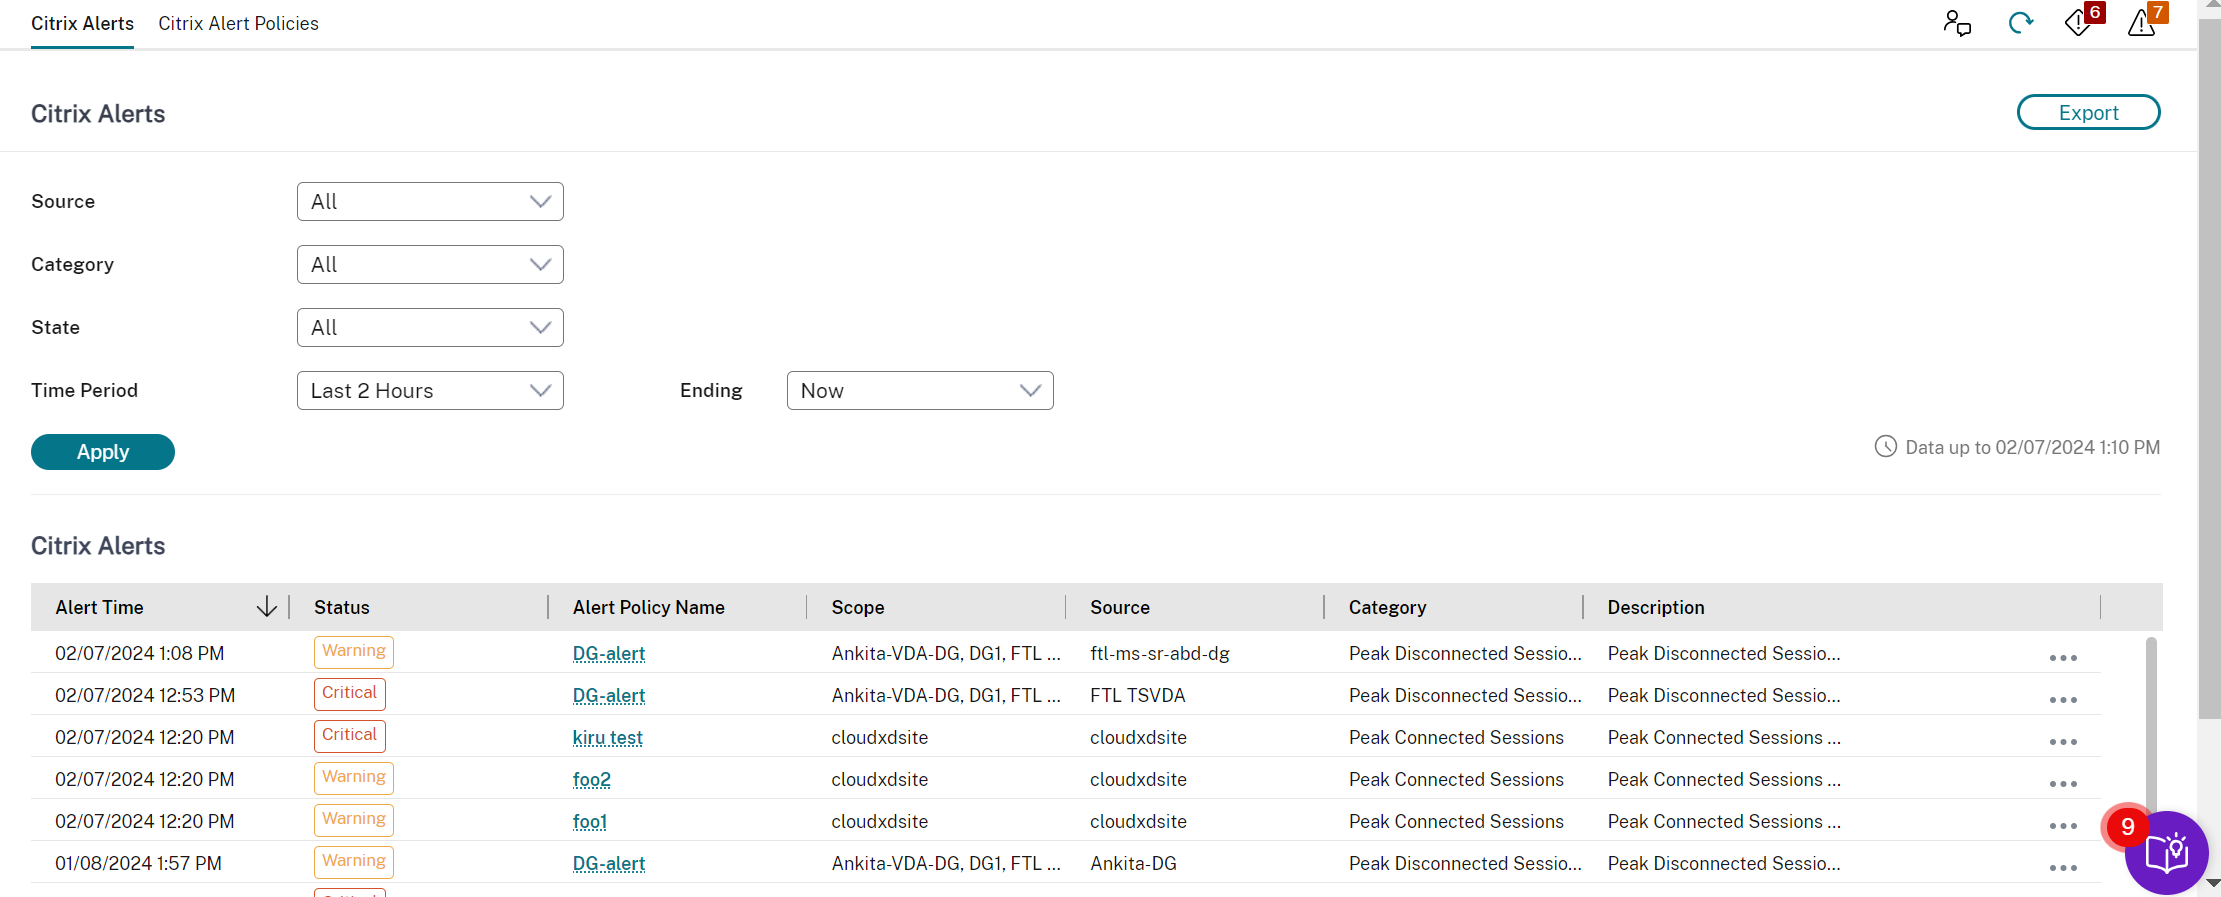
Task: Click the Apply button
Action: (x=103, y=452)
